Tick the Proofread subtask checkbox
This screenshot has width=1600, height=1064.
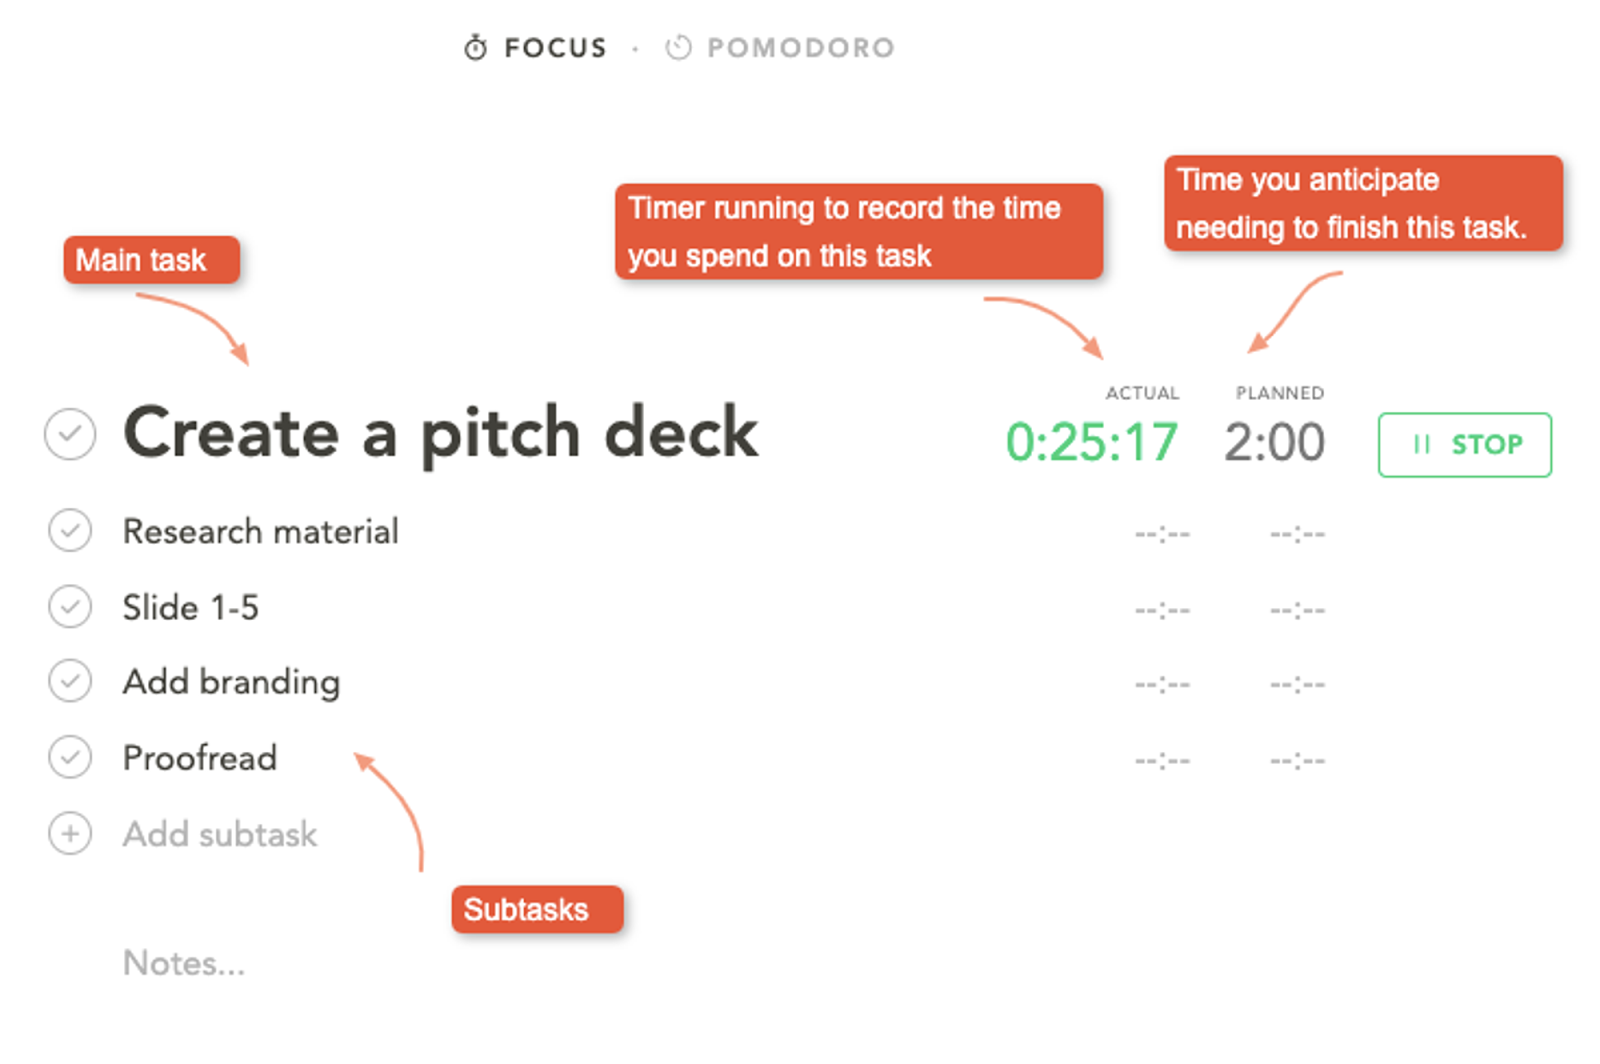click(x=70, y=757)
